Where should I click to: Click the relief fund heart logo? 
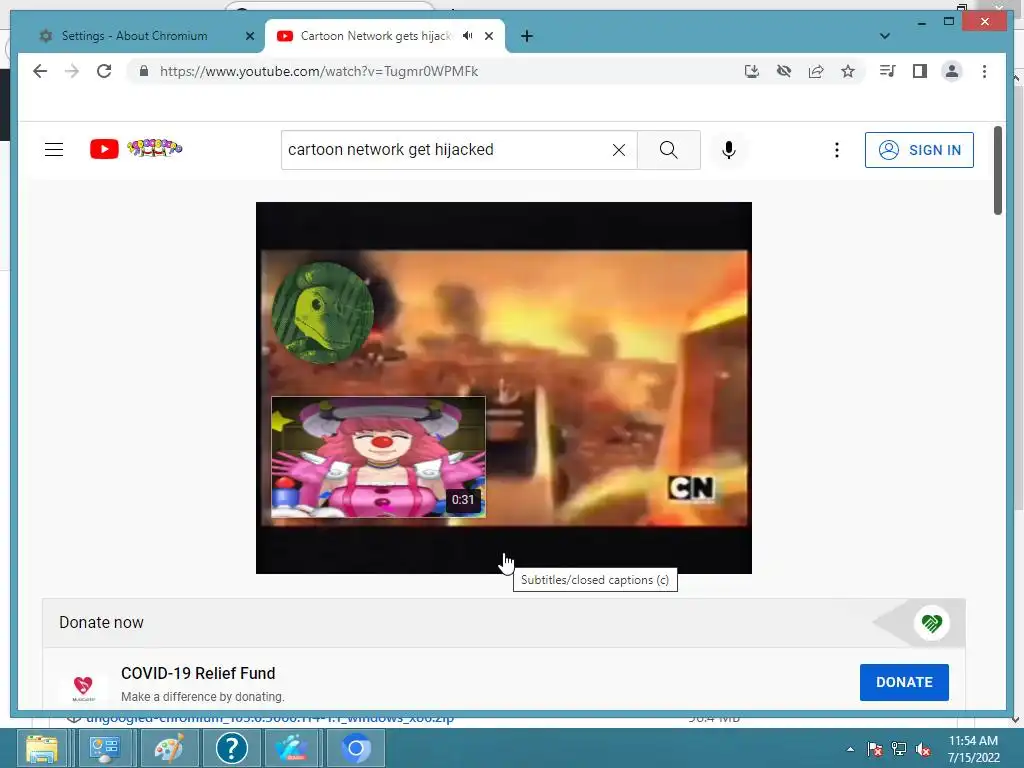pyautogui.click(x=83, y=687)
